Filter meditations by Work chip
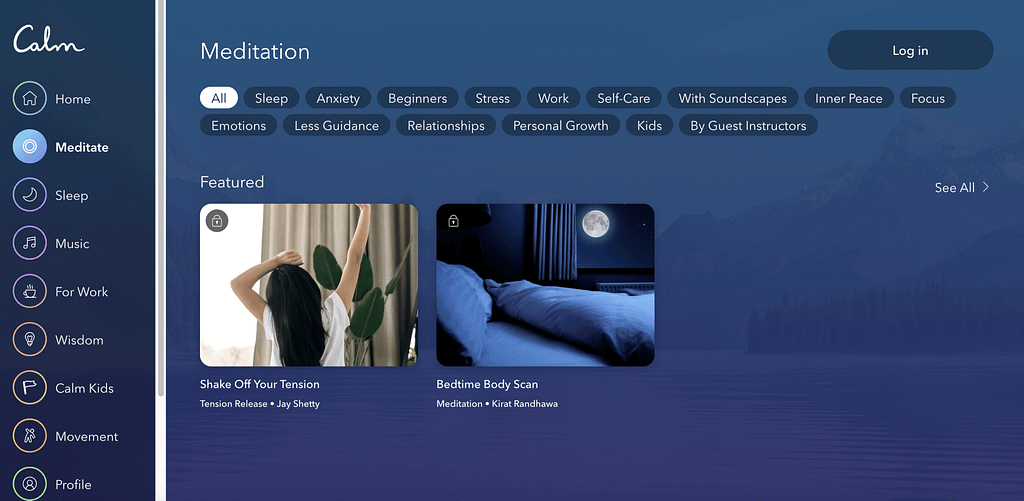Image resolution: width=1024 pixels, height=501 pixels. 553,98
